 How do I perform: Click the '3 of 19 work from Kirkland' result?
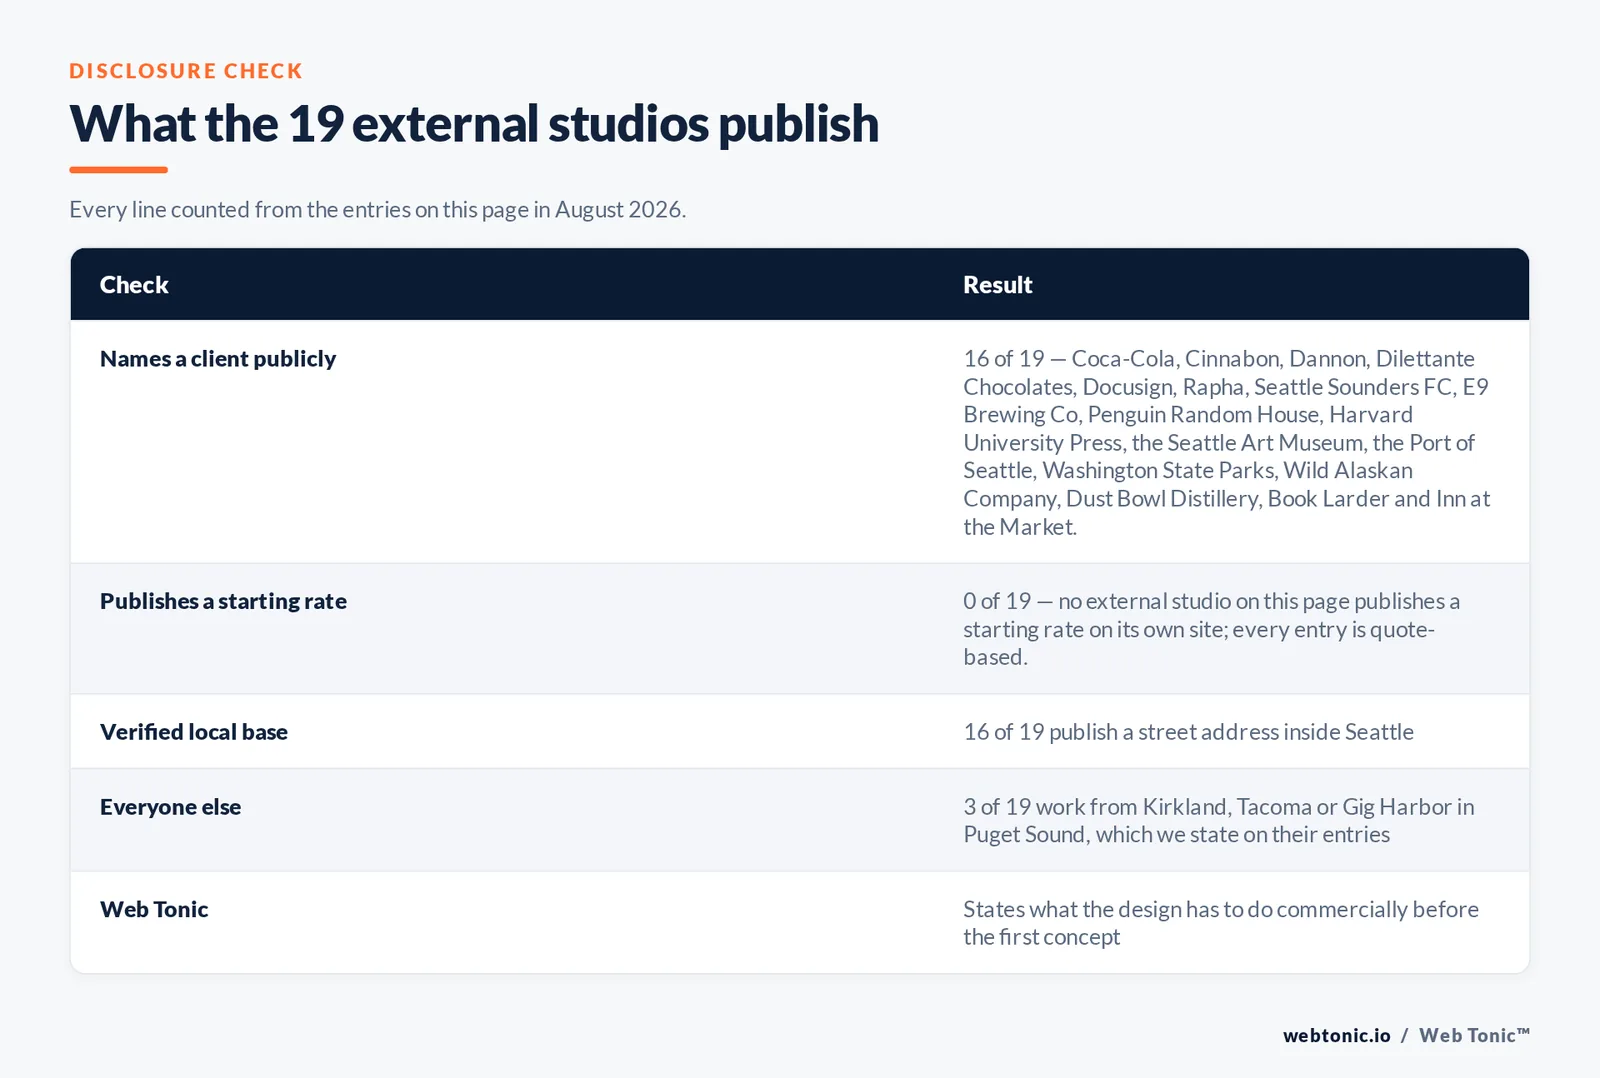click(x=1219, y=820)
